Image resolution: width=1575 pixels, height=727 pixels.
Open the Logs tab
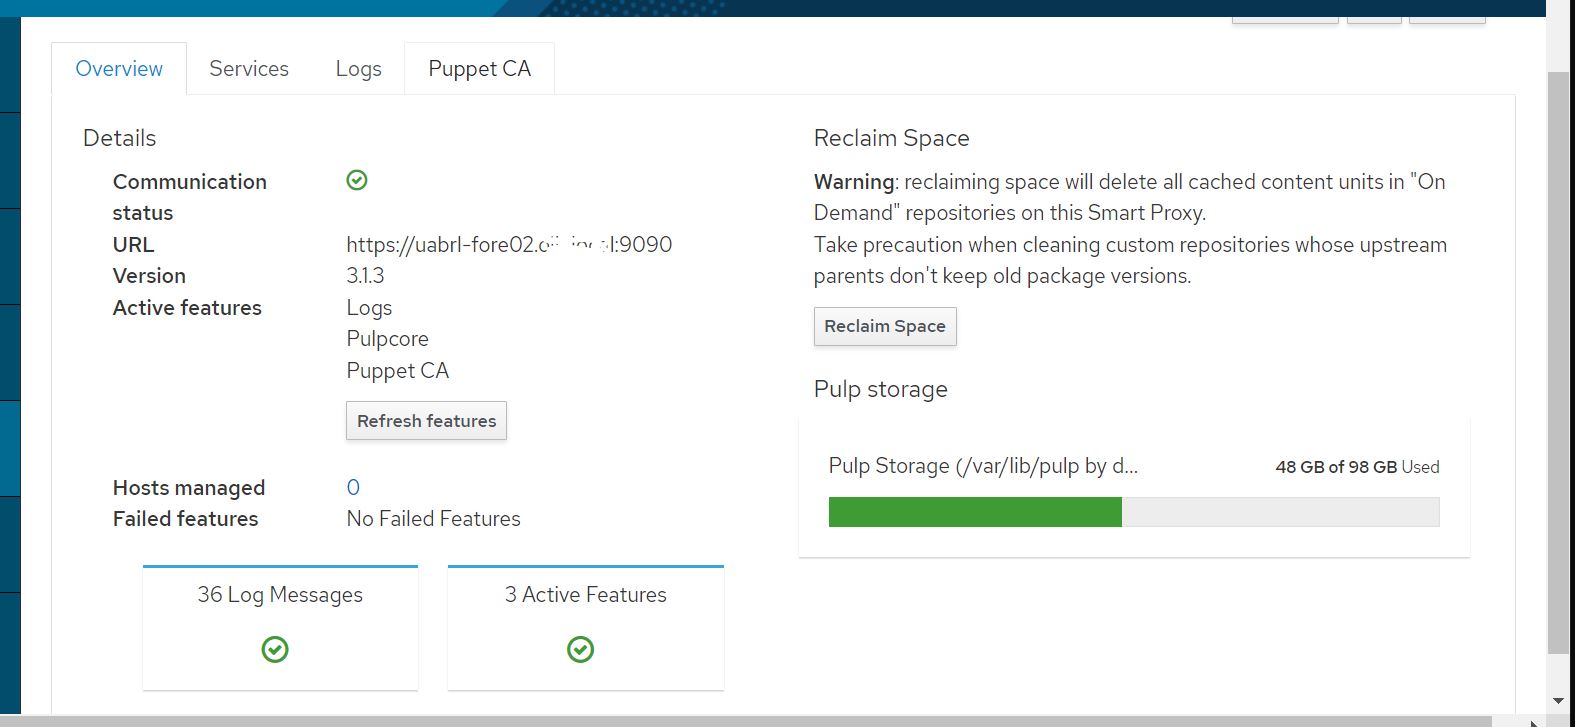[x=358, y=69]
